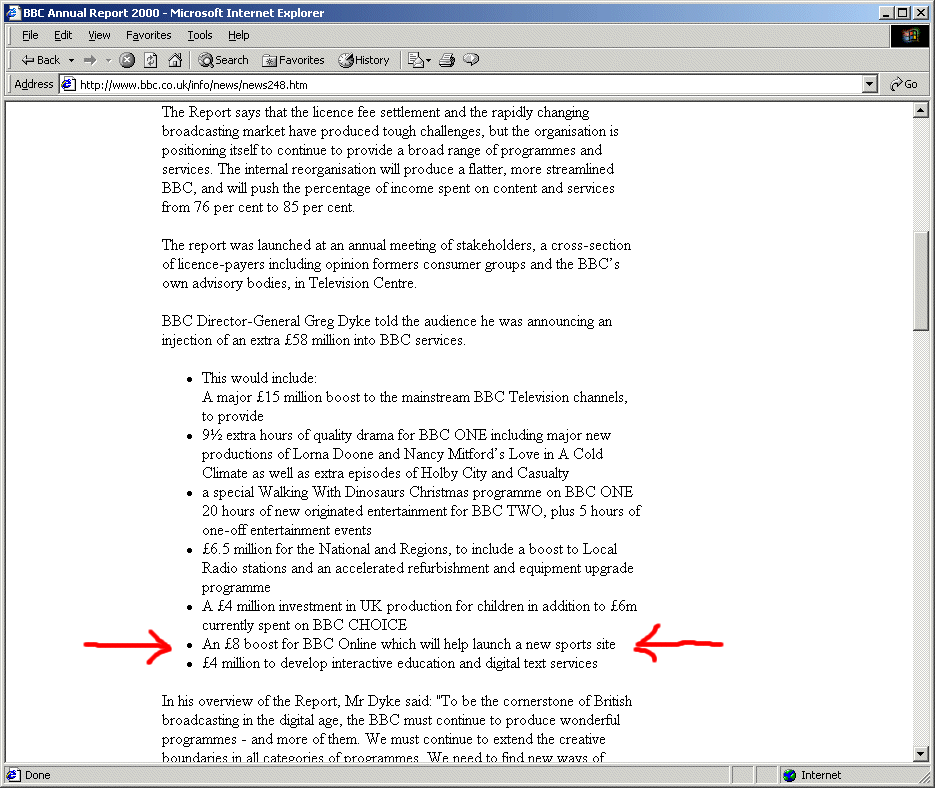The width and height of the screenshot is (935, 788).
Task: Click '£6.5 million for the National and Regions' line
Action: pos(409,549)
